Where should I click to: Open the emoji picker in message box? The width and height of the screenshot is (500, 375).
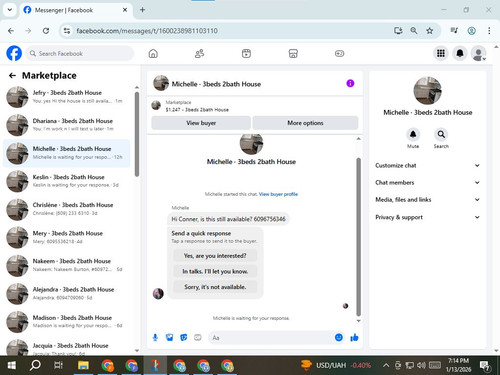click(339, 337)
